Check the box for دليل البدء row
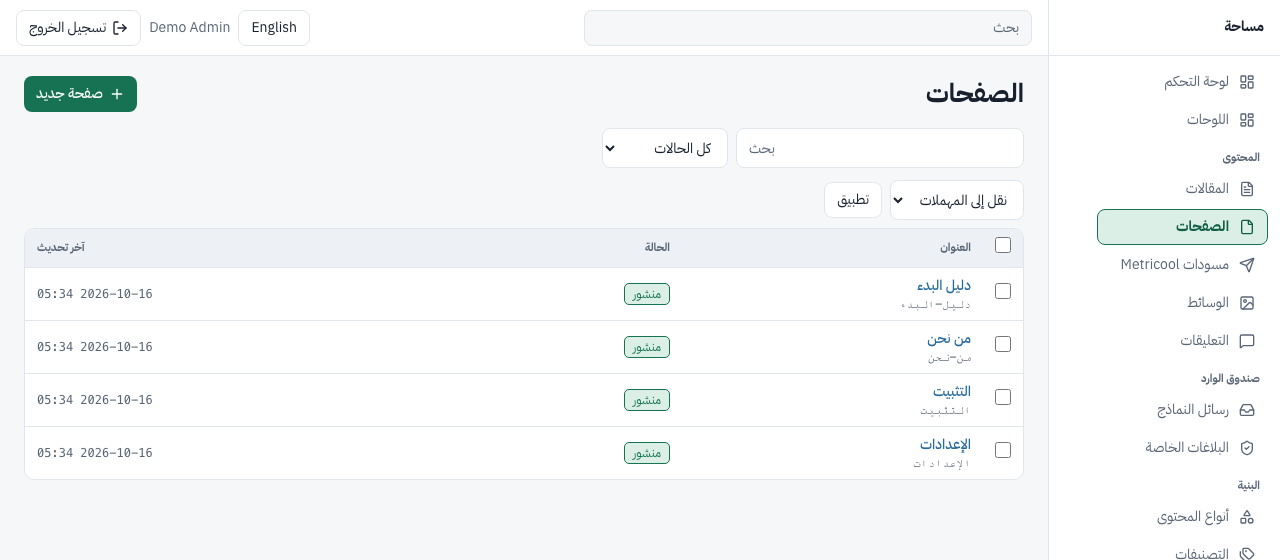 pos(1003,291)
